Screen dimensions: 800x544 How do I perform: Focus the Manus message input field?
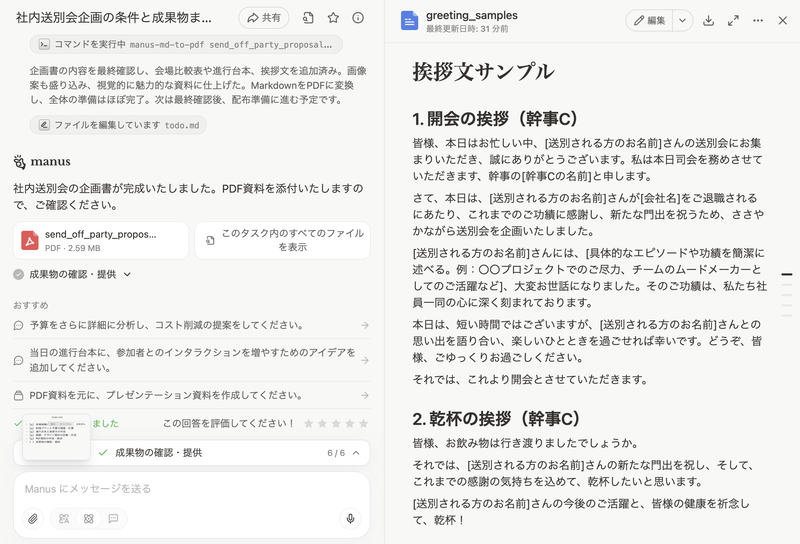[x=190, y=488]
